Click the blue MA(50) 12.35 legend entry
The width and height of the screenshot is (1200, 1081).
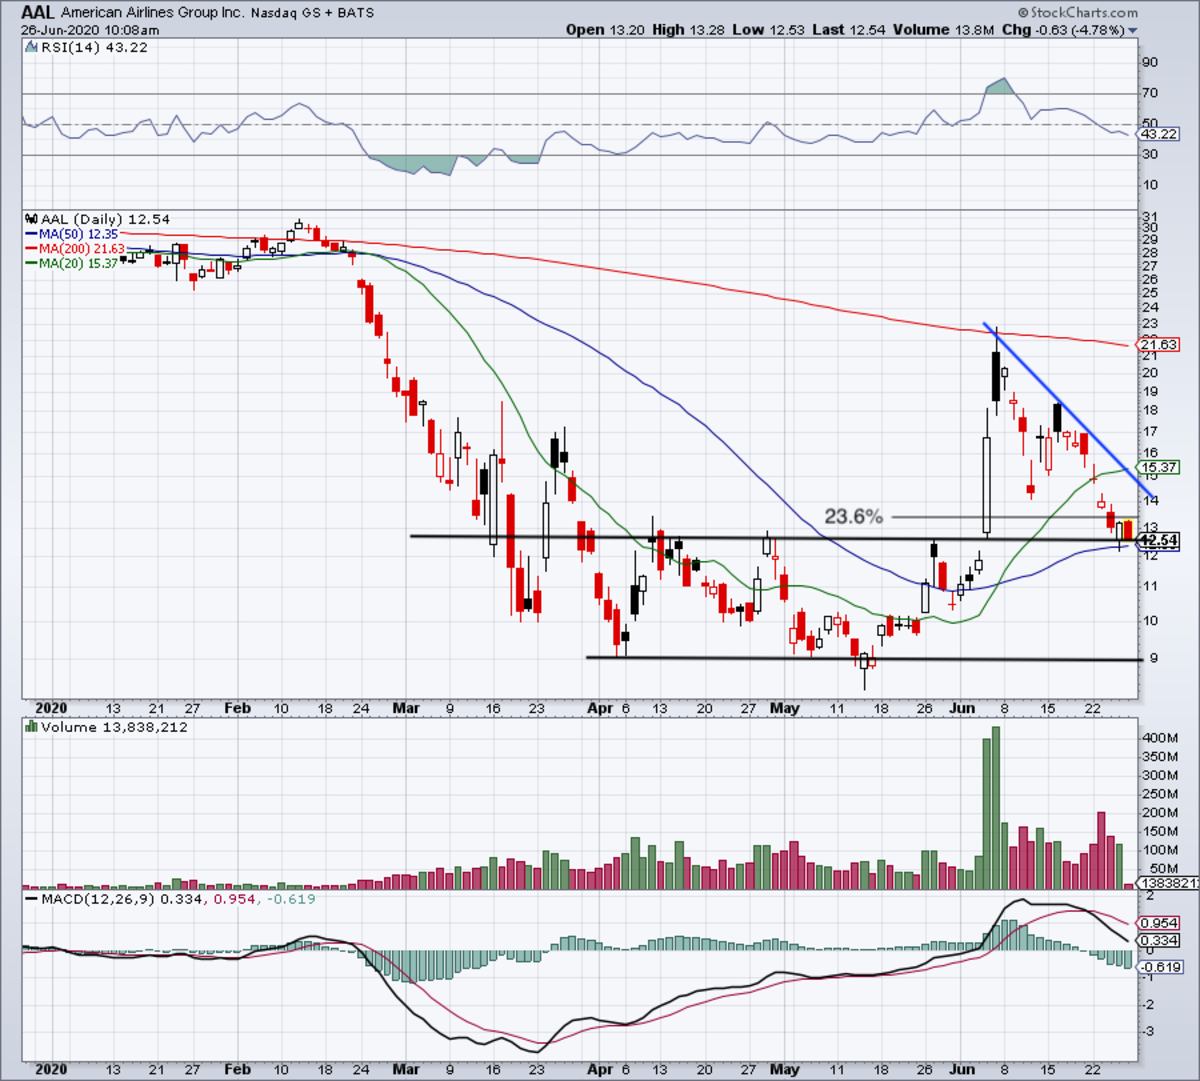(71, 234)
